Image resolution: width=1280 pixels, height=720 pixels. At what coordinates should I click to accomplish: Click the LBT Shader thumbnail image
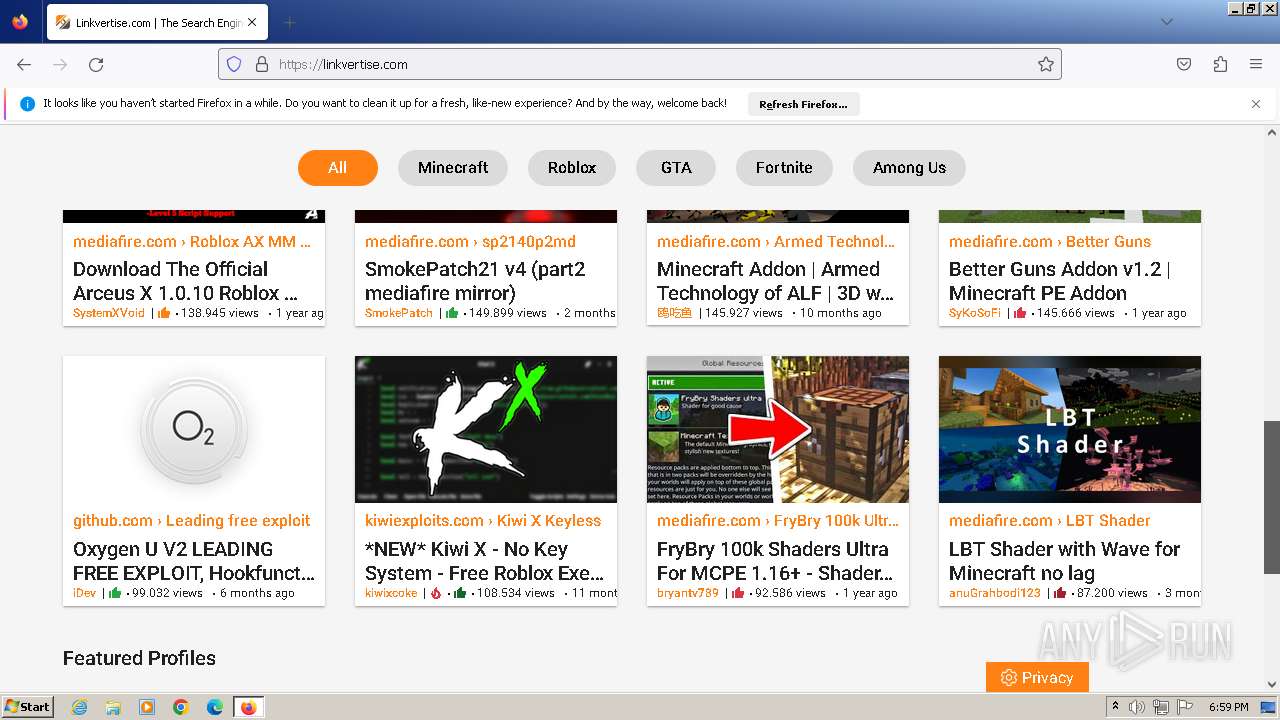pyautogui.click(x=1070, y=429)
